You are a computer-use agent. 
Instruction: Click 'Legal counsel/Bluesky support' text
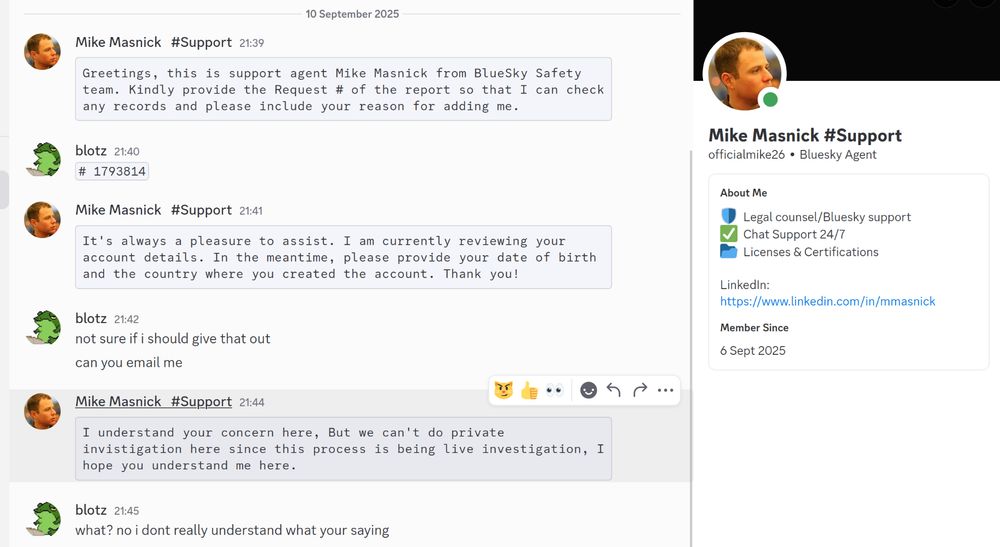pyautogui.click(x=827, y=217)
